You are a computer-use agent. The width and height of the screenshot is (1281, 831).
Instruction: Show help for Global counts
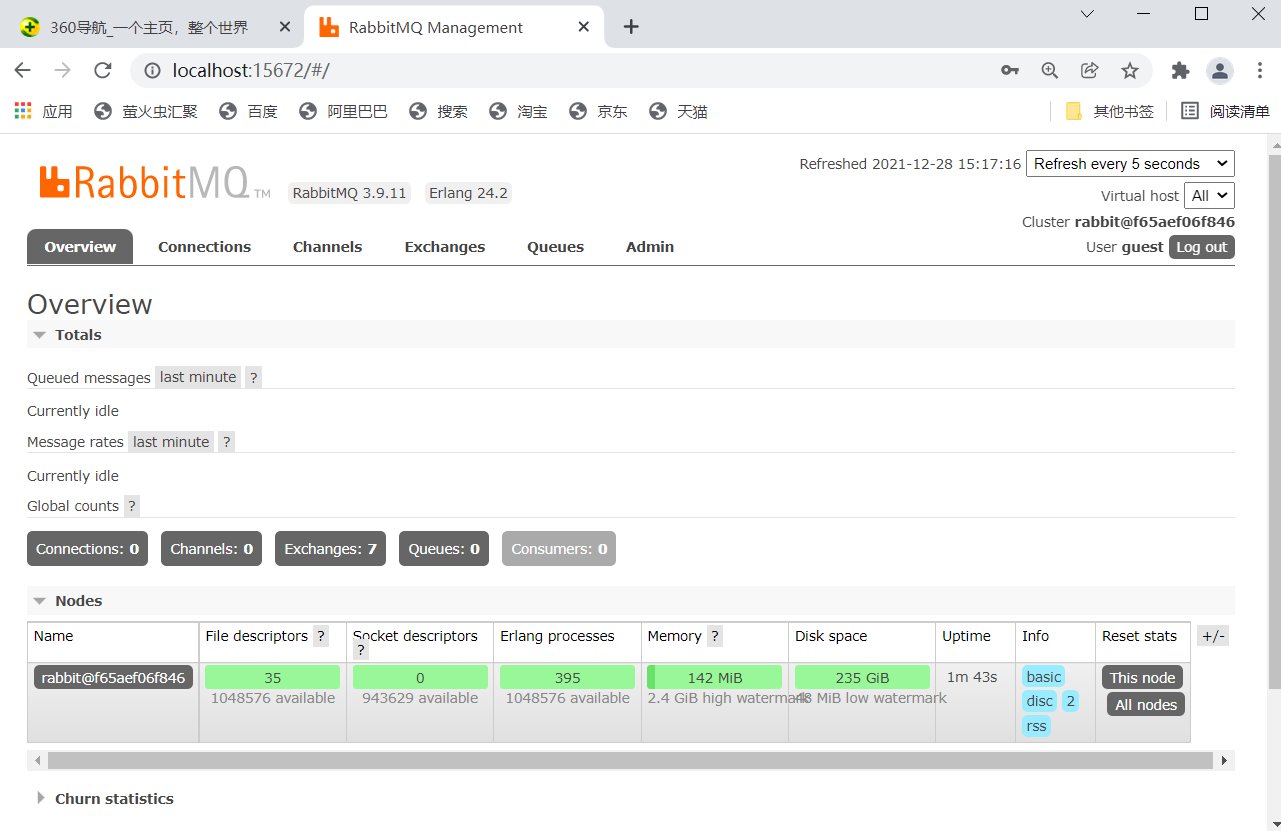pos(132,506)
